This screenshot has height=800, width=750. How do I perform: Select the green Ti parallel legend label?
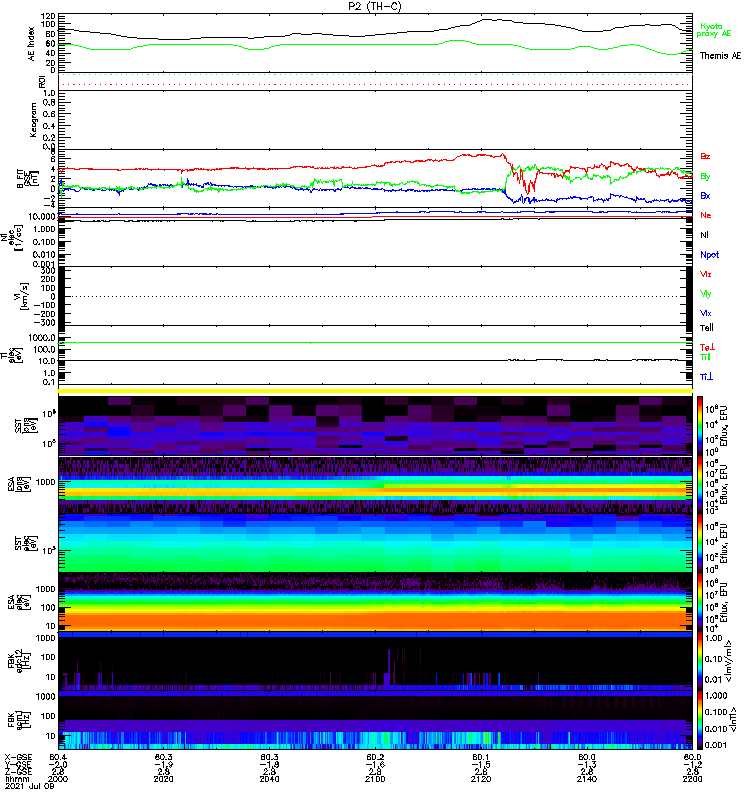[705, 357]
